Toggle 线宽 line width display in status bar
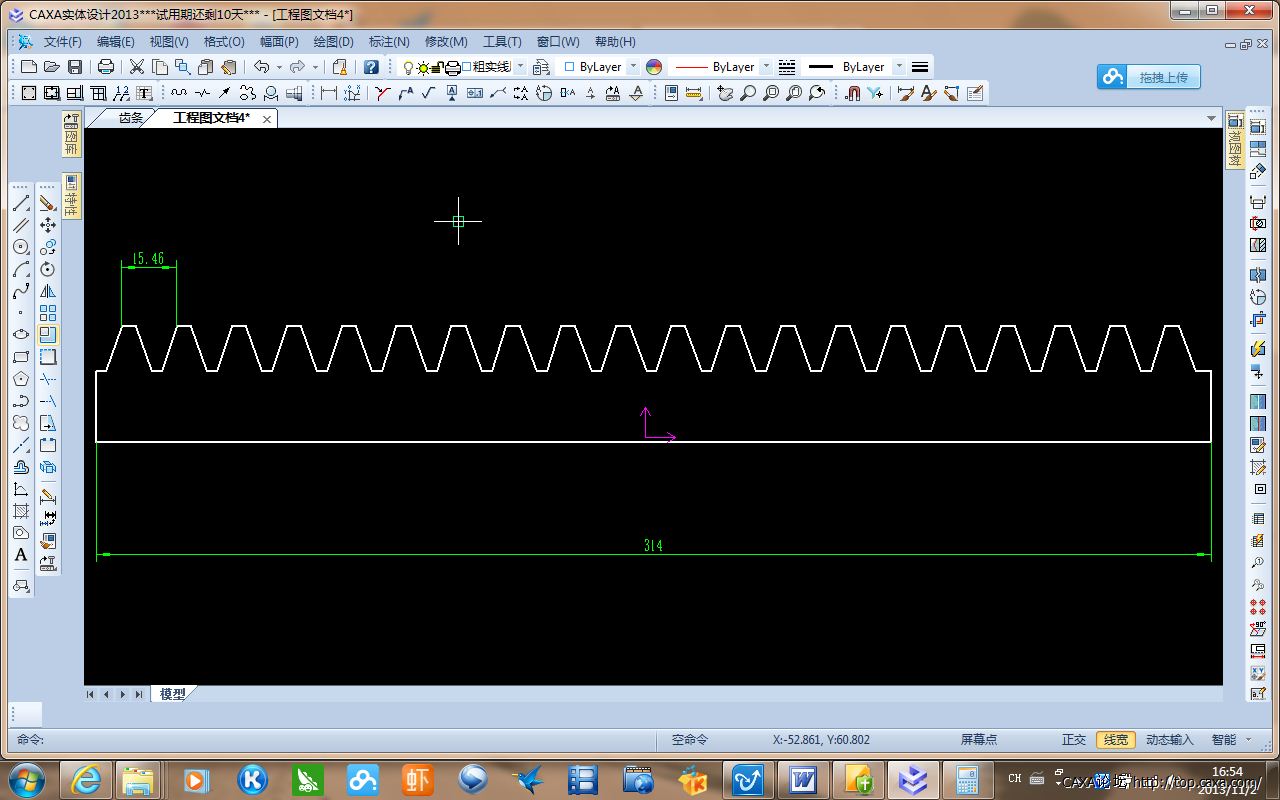 1115,740
